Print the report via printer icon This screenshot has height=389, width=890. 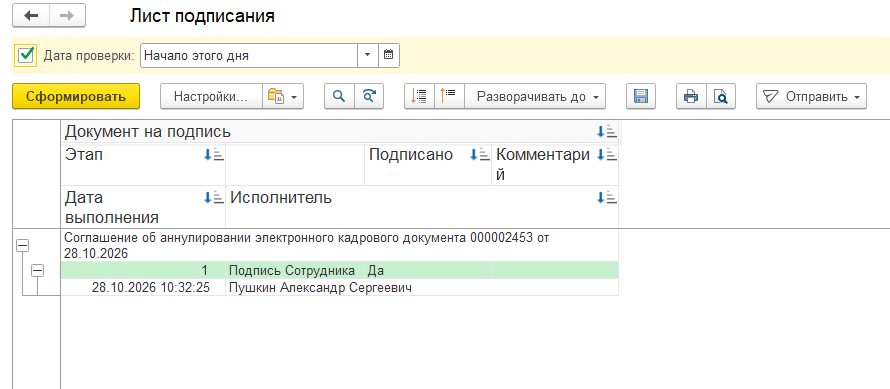(691, 97)
